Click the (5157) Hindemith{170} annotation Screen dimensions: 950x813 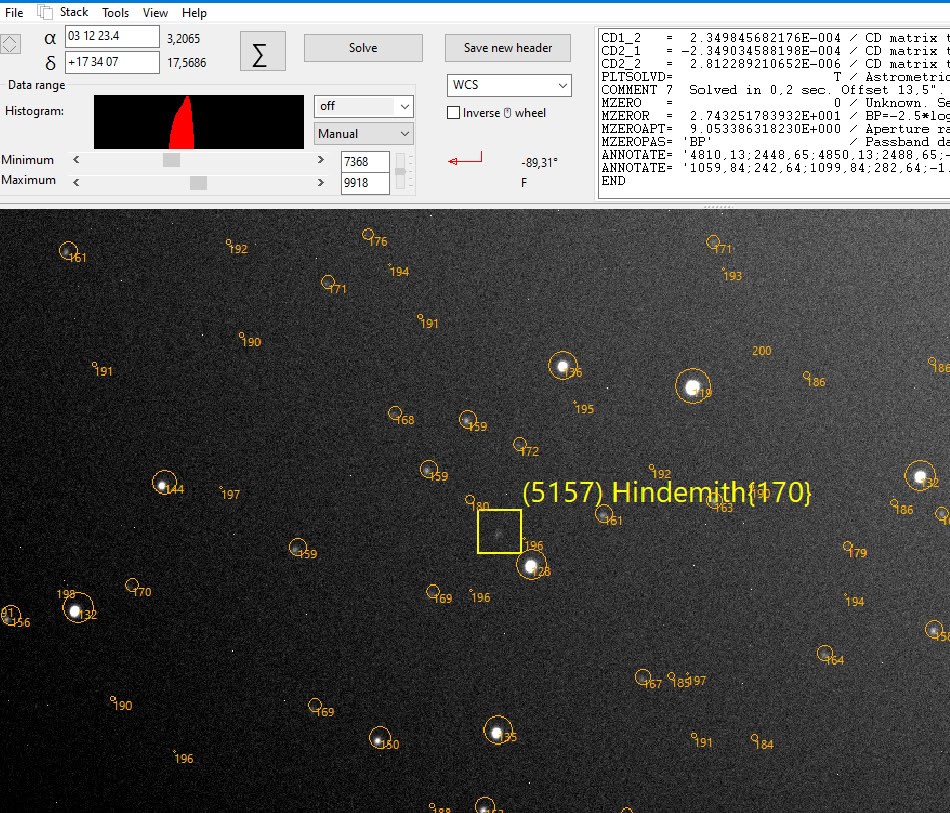(x=666, y=493)
